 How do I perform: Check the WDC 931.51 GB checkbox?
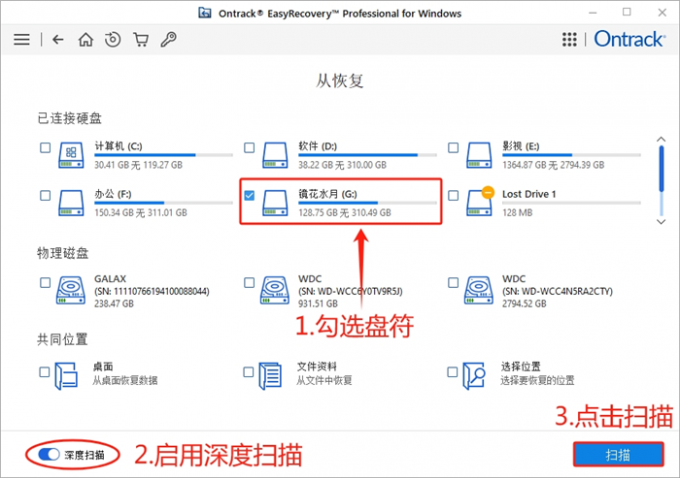249,282
